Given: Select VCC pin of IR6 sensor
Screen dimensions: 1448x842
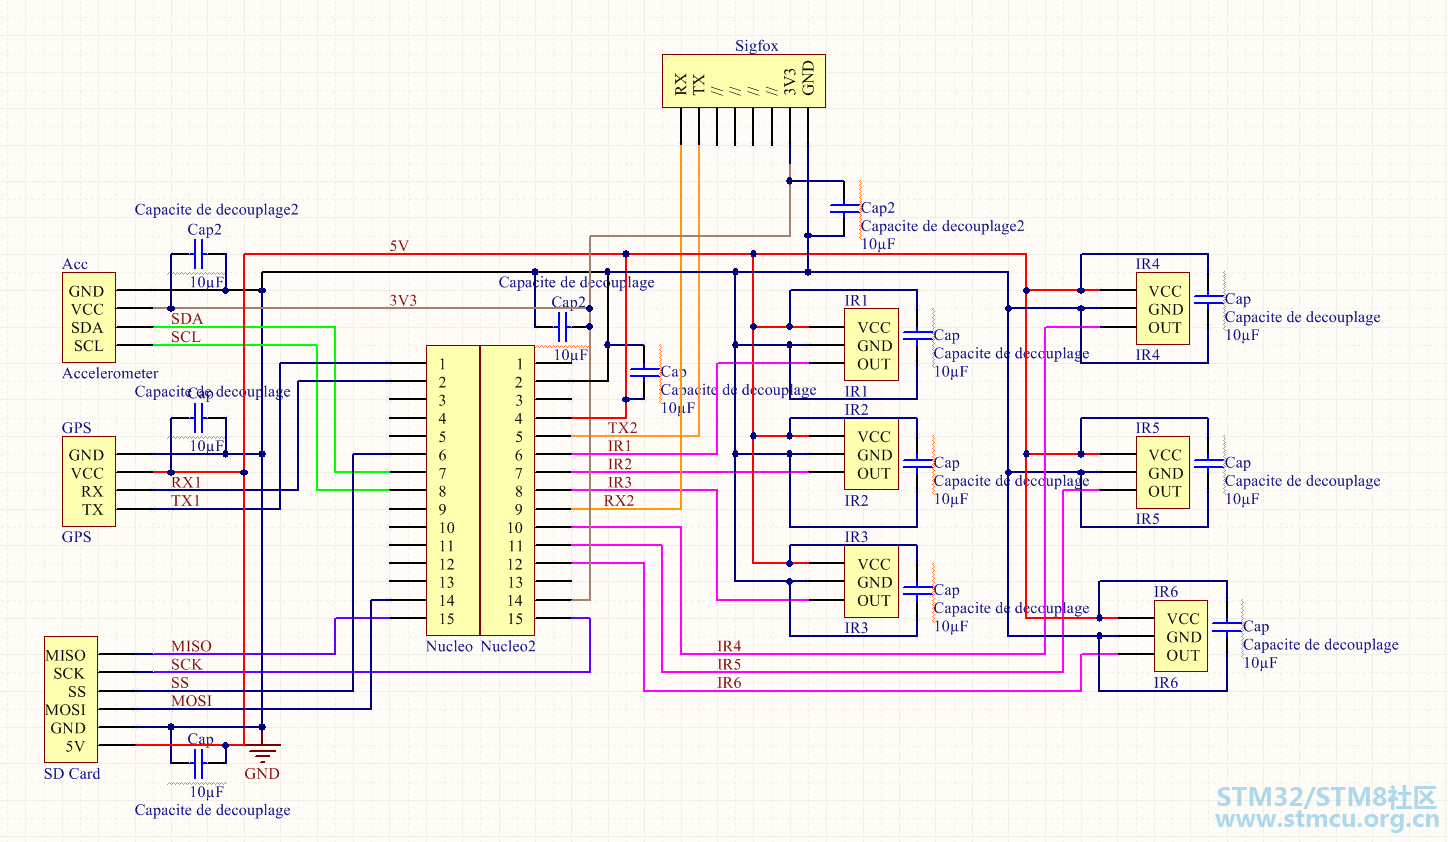Looking at the screenshot, I should [x=1183, y=619].
